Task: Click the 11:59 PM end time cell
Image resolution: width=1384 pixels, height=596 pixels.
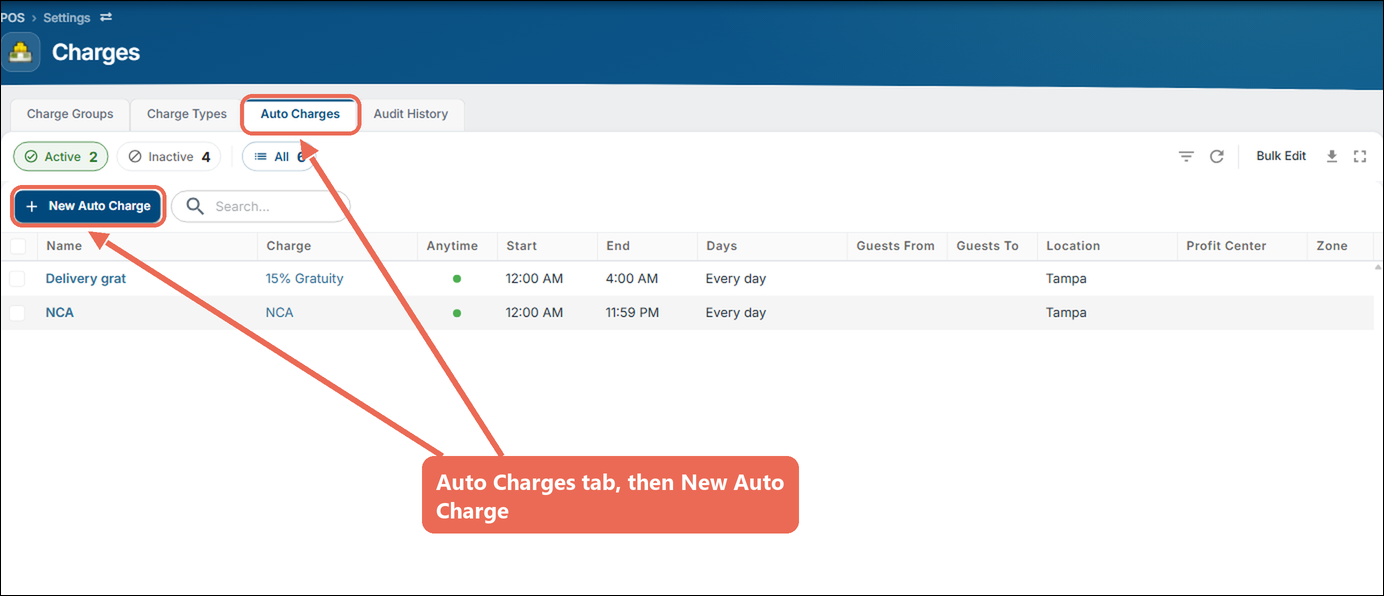Action: [632, 313]
